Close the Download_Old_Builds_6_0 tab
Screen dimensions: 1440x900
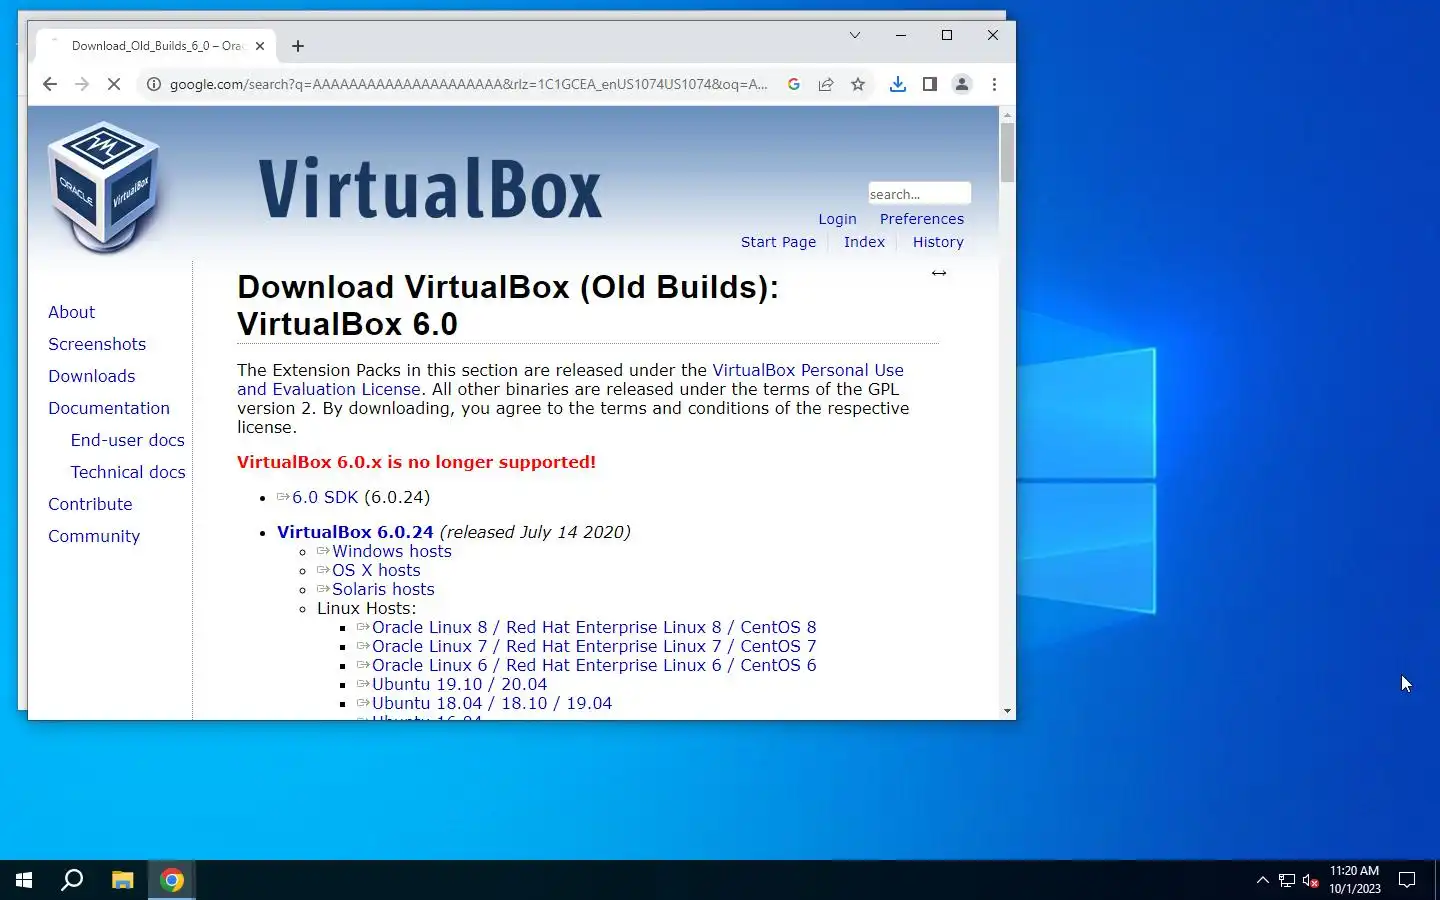click(x=260, y=46)
